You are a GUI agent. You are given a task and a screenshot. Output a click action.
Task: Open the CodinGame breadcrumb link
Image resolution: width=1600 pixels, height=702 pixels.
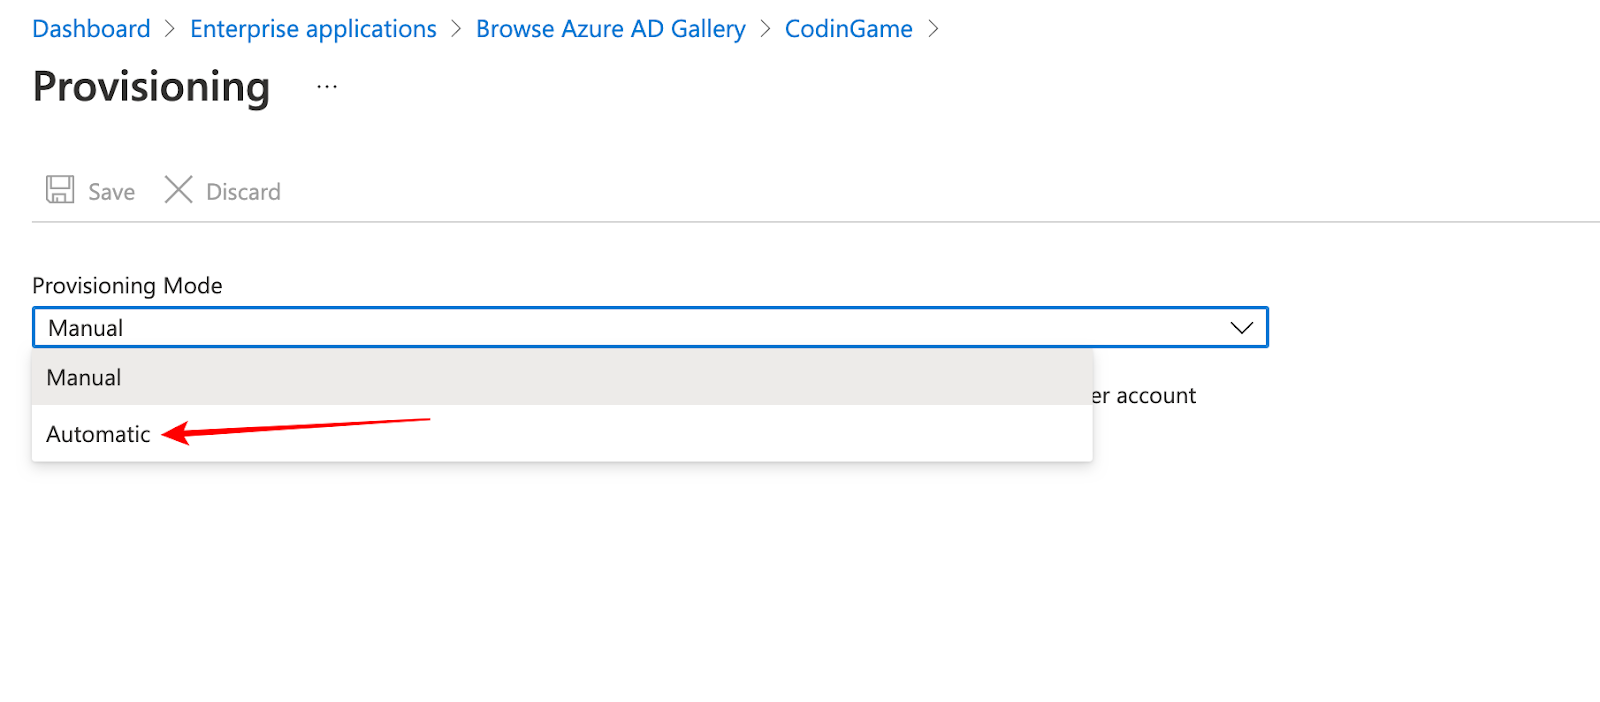[x=848, y=29]
